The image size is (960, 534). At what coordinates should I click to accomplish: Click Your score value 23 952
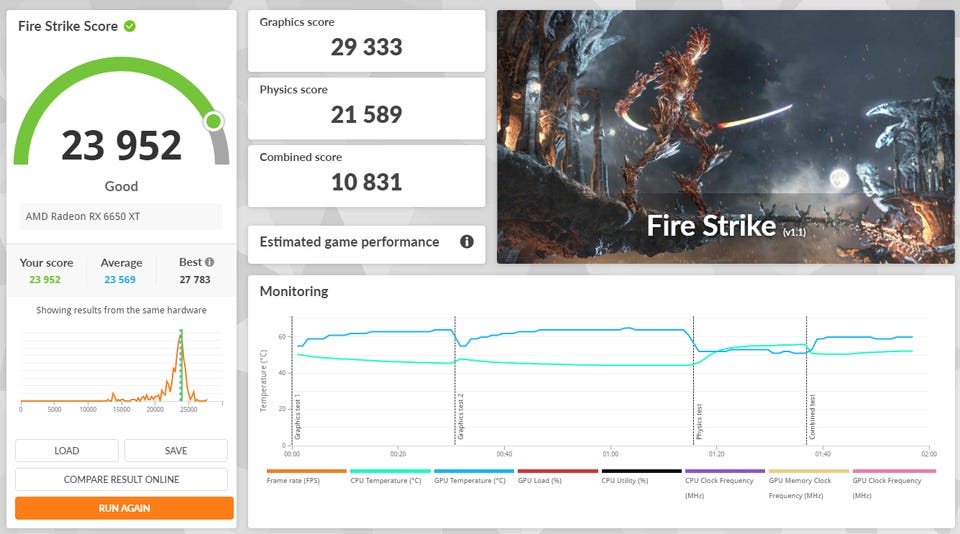[x=45, y=280]
